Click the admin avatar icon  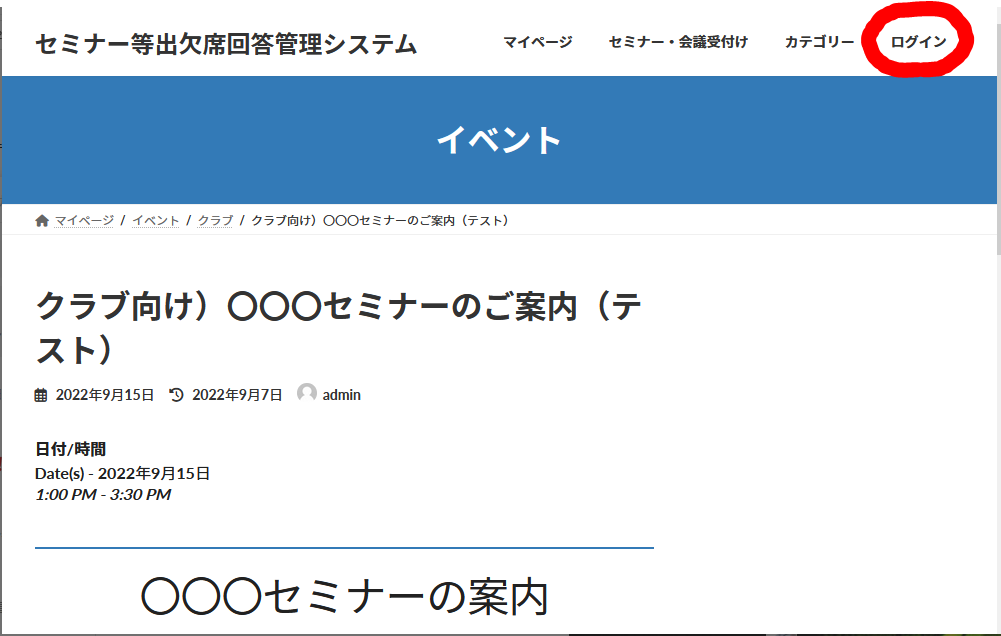tap(307, 394)
